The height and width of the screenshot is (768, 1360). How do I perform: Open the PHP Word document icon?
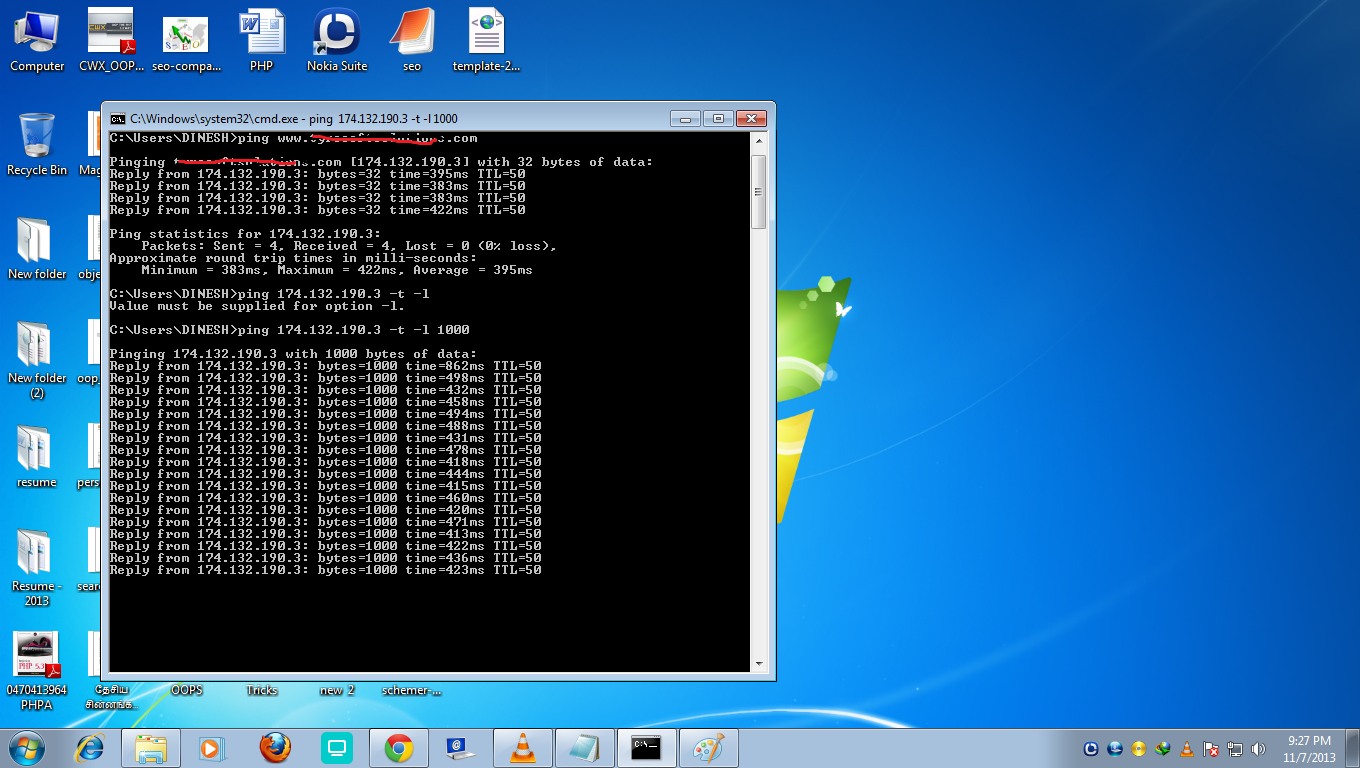[x=262, y=40]
